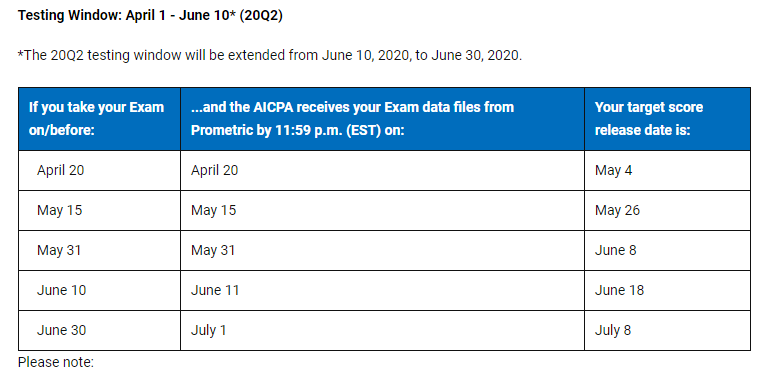Click the June 18 release date cell
772x374 pixels.
pos(668,290)
